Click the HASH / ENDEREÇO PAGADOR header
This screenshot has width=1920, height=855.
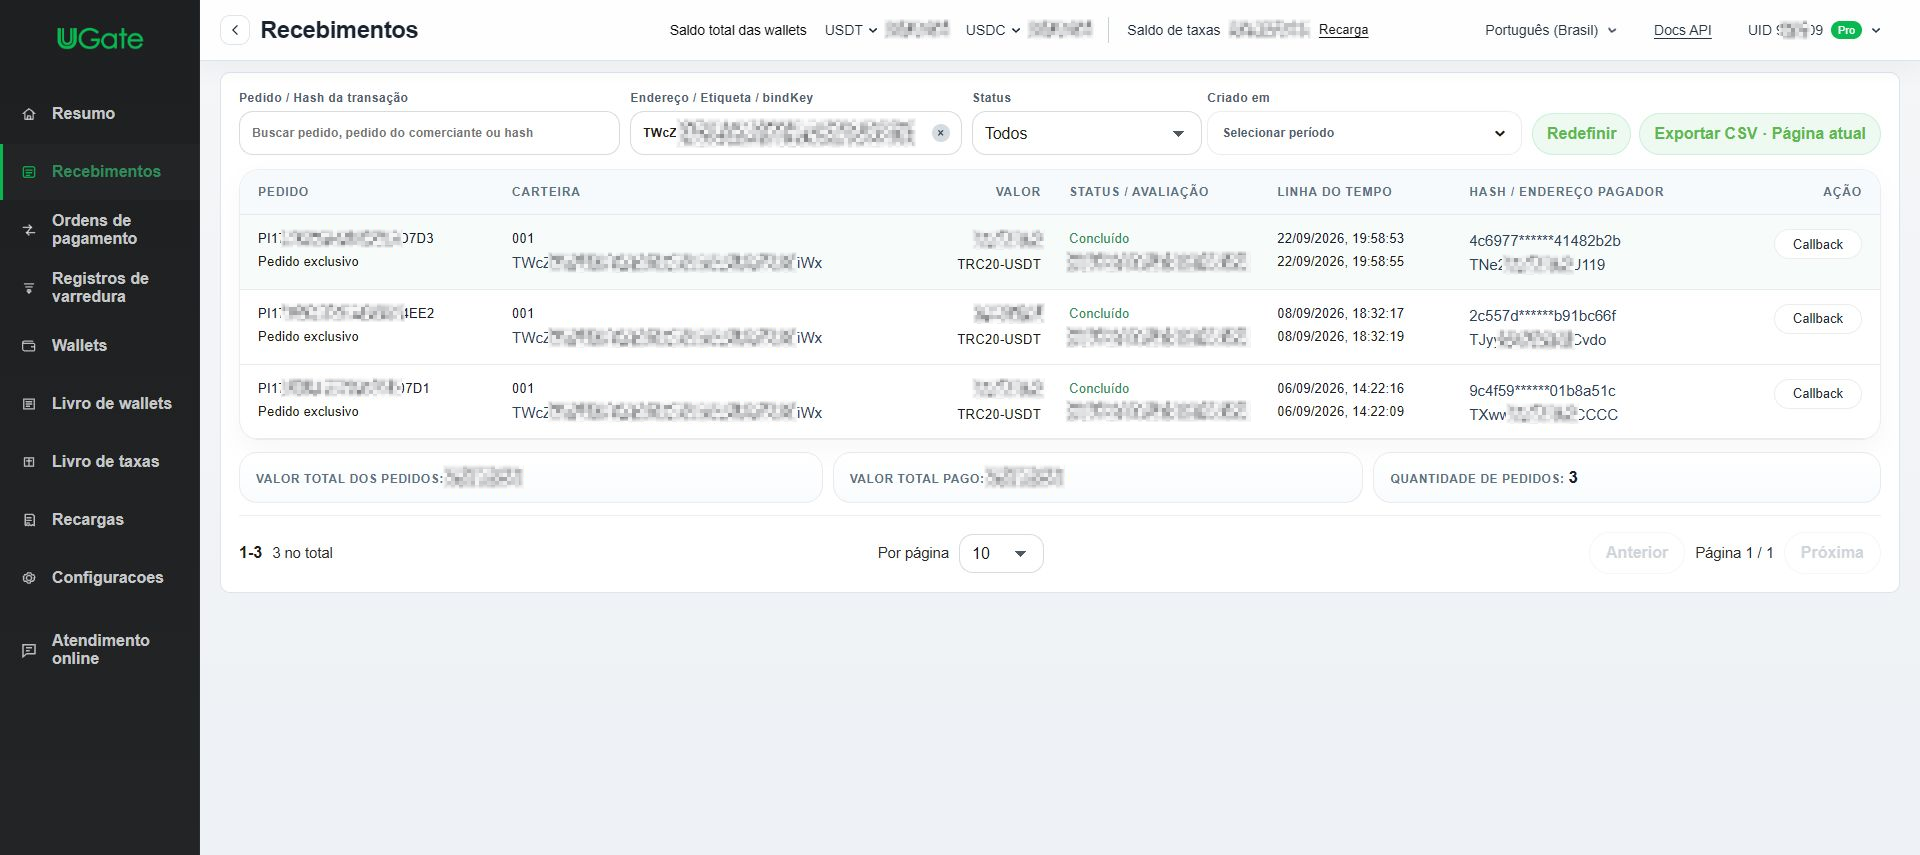pos(1566,192)
